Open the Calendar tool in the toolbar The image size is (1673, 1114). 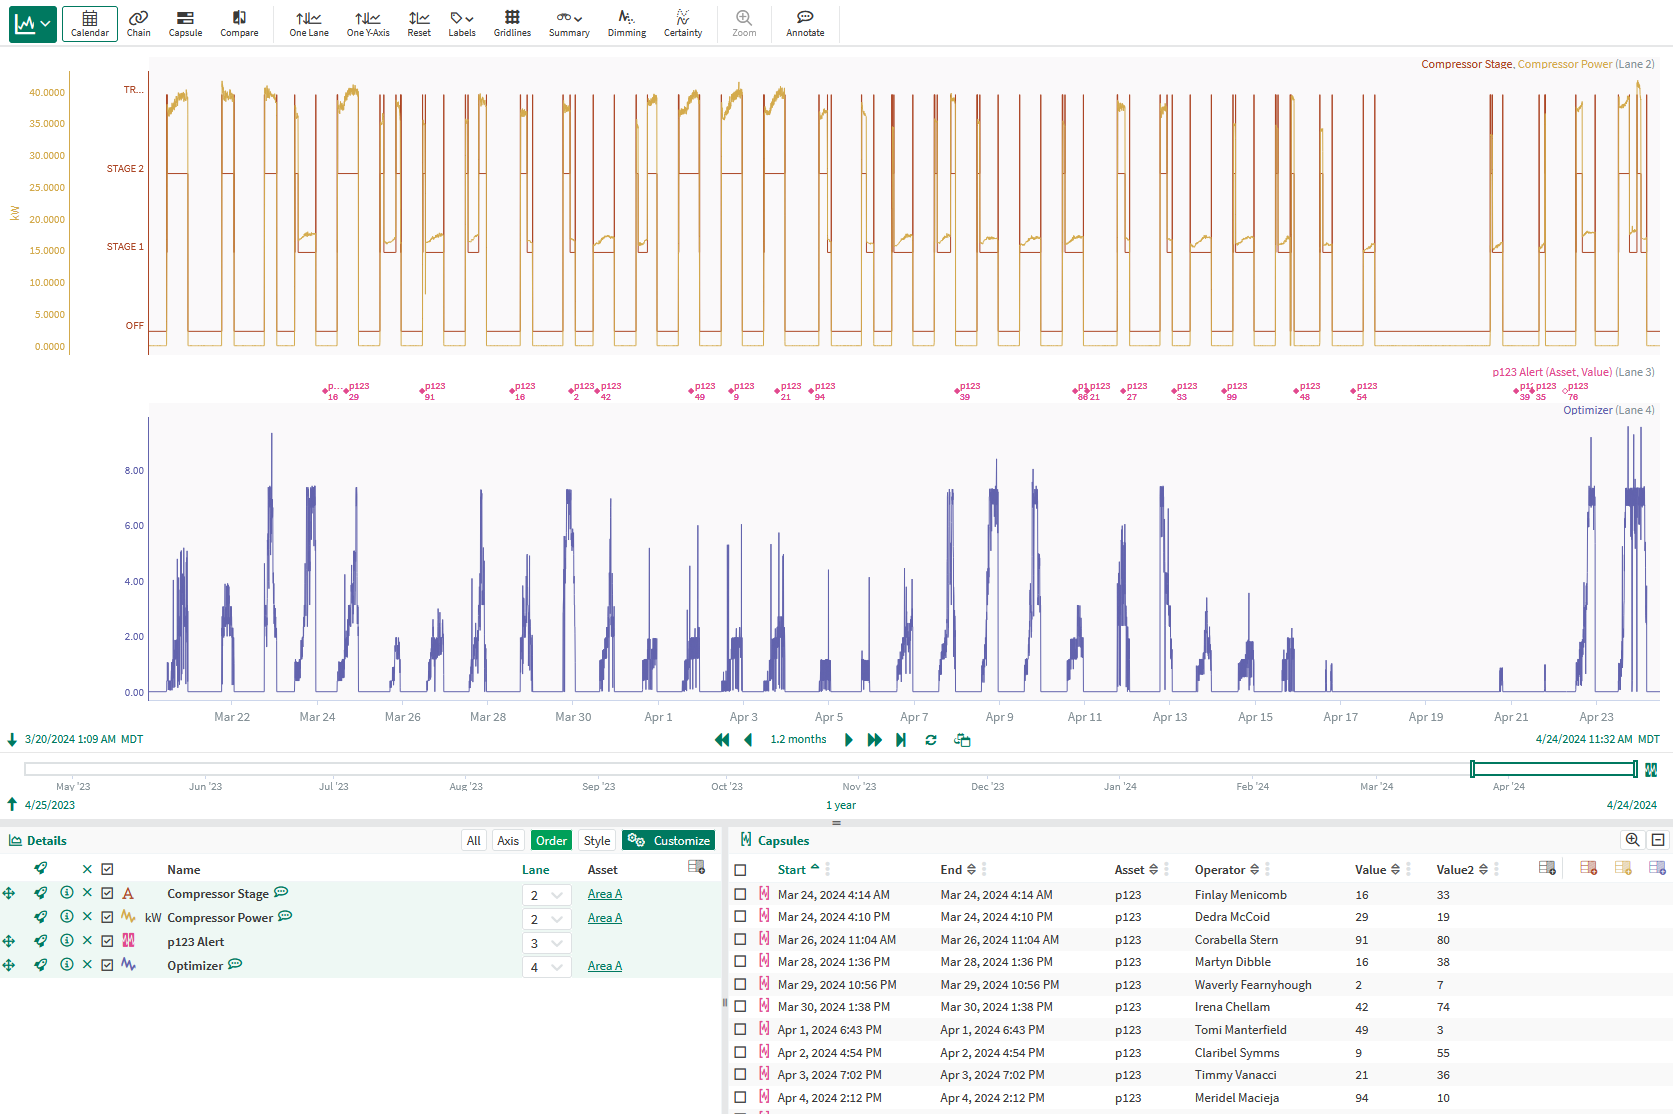click(89, 23)
